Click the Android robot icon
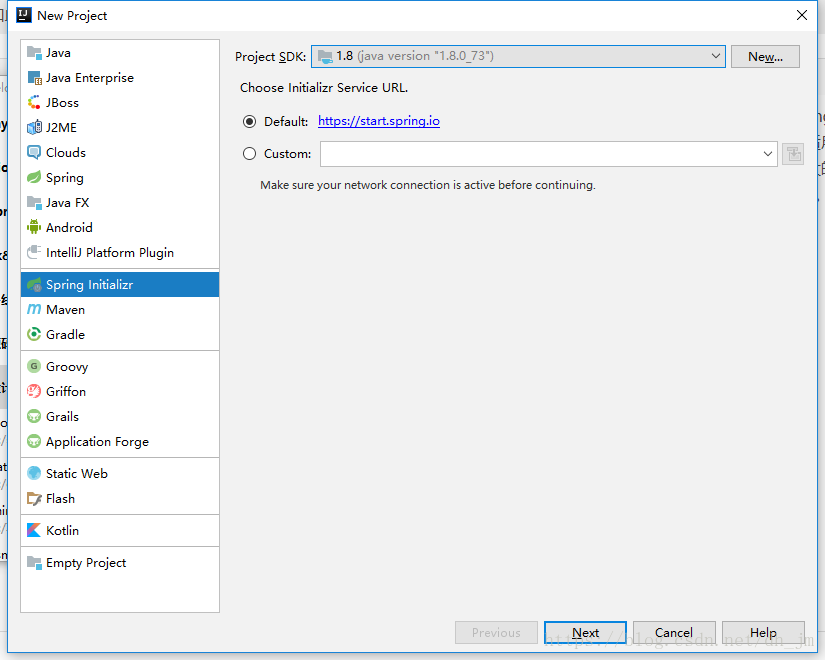 click(34, 227)
